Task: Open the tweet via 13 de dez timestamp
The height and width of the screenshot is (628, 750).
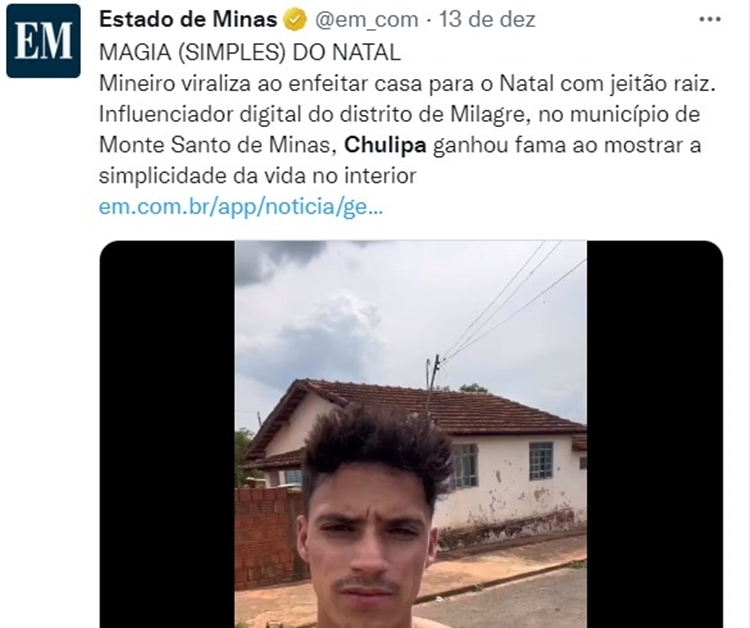Action: (487, 20)
